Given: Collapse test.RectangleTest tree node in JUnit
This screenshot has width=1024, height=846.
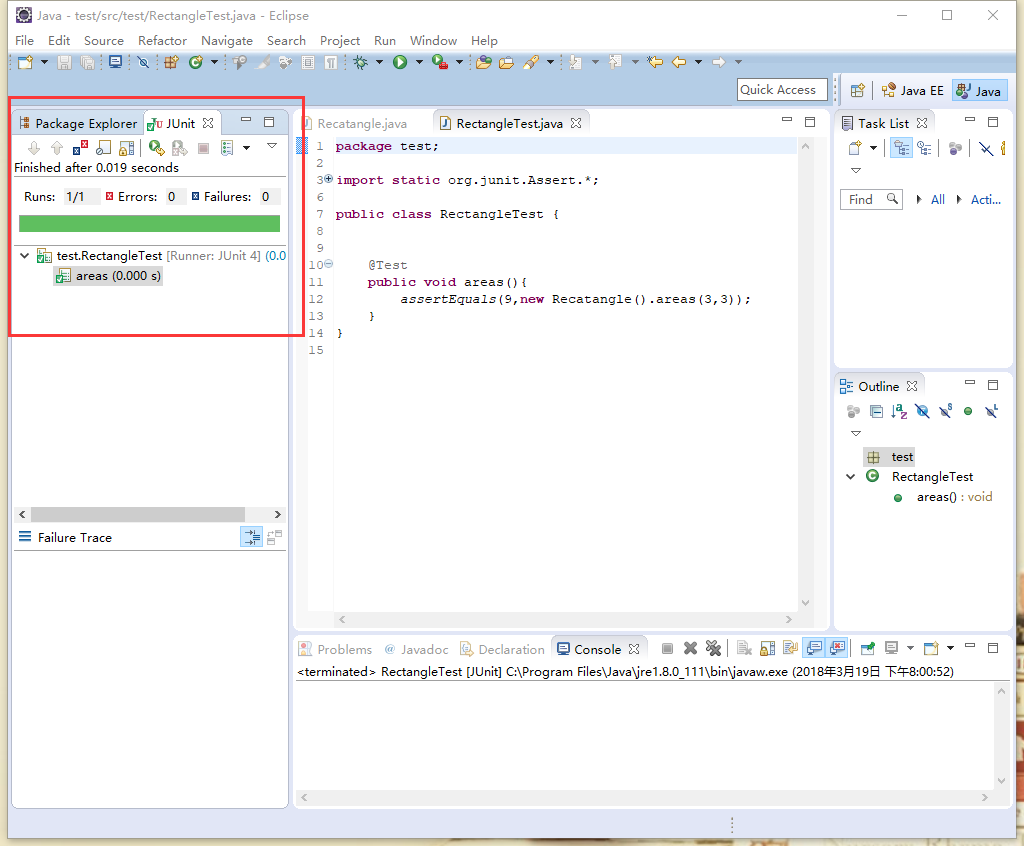Looking at the screenshot, I should click(x=24, y=255).
